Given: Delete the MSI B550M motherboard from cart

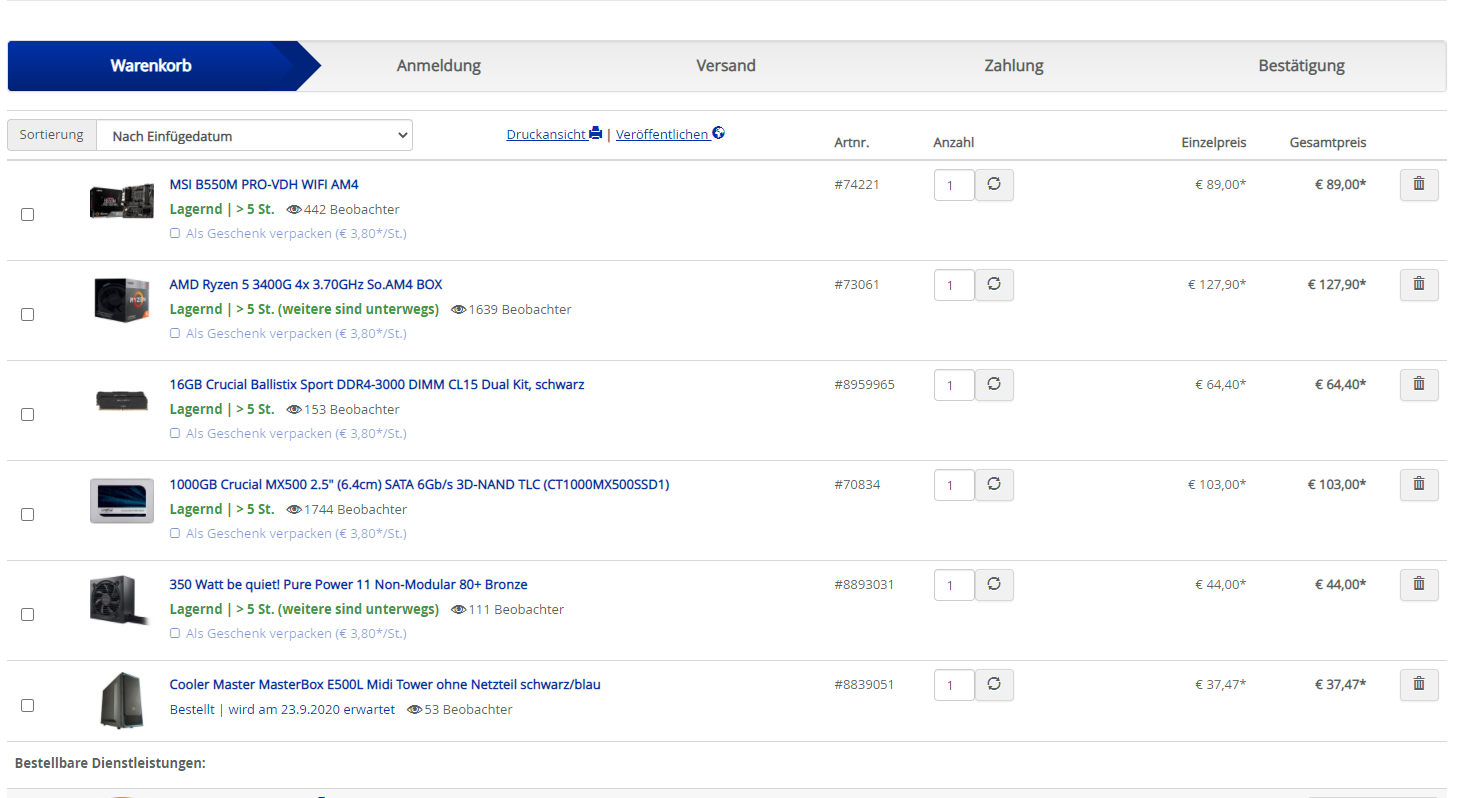Looking at the screenshot, I should pyautogui.click(x=1418, y=185).
